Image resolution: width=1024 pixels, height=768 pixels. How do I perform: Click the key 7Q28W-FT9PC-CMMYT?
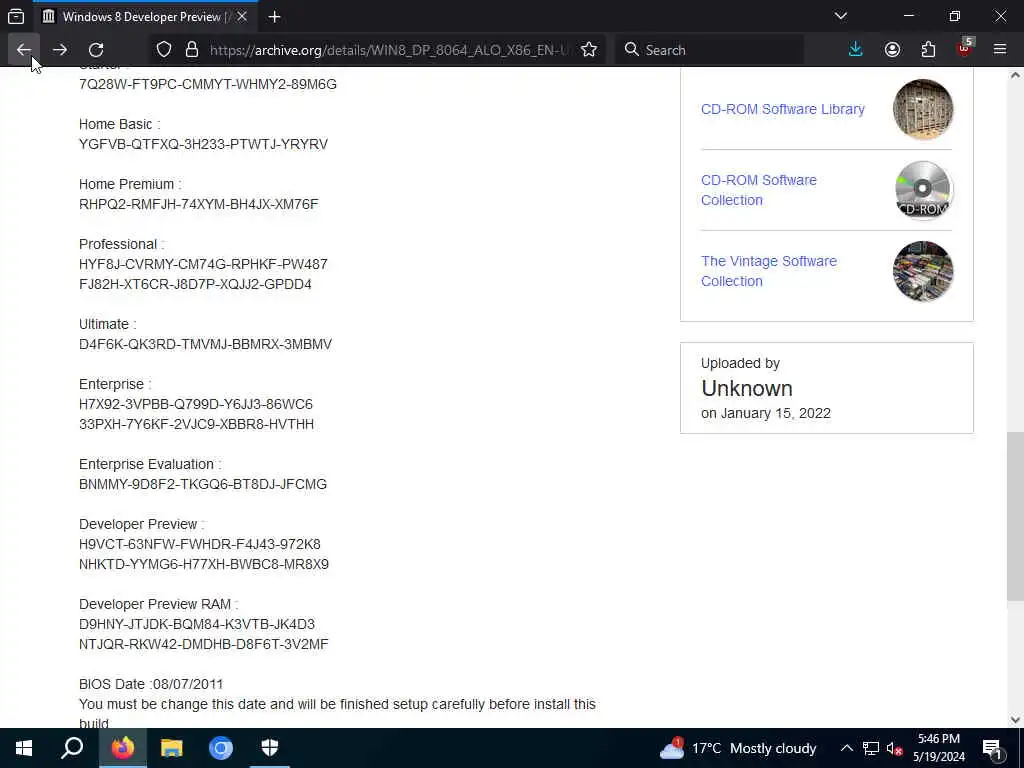[x=208, y=84]
